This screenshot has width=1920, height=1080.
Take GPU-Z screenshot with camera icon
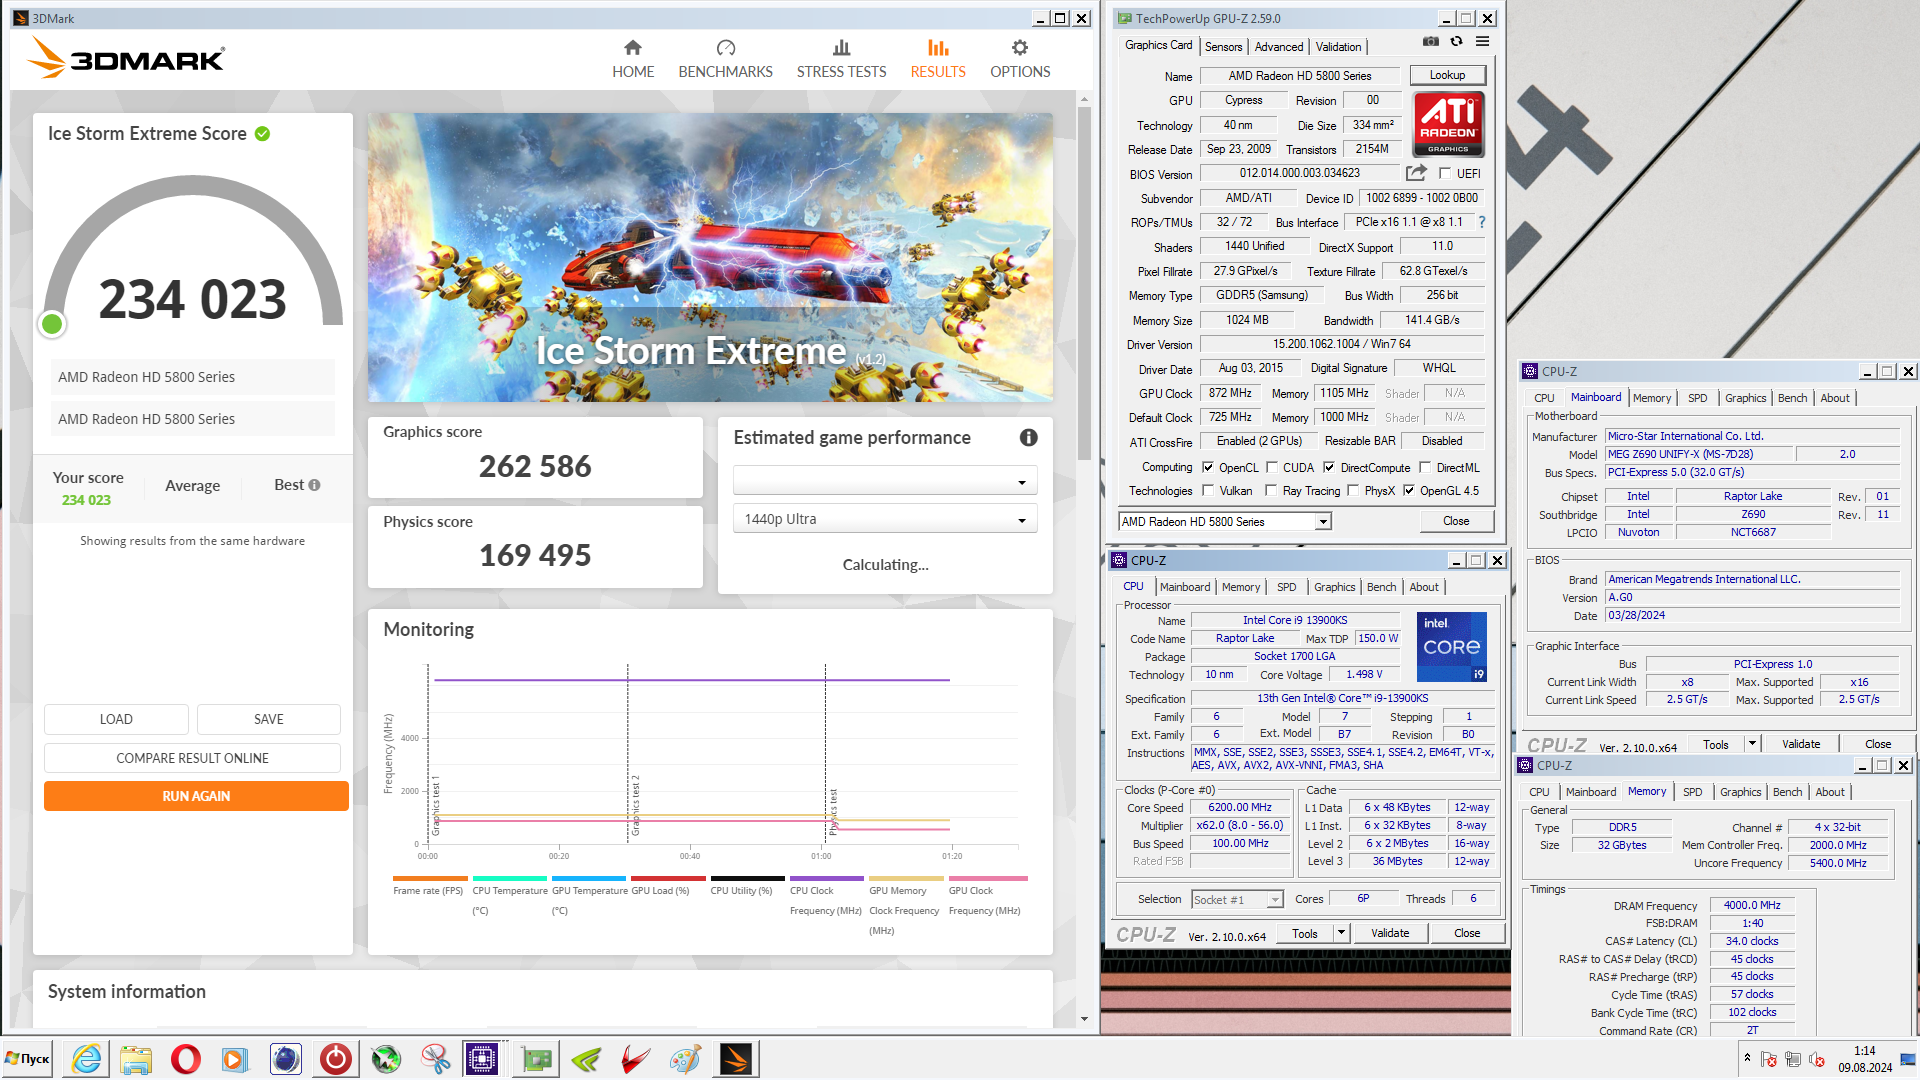pos(1431,42)
